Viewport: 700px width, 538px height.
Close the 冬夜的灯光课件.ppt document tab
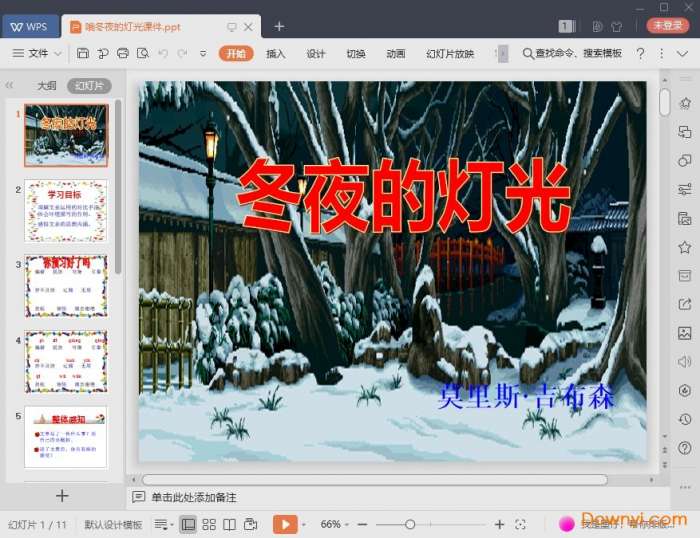(249, 27)
